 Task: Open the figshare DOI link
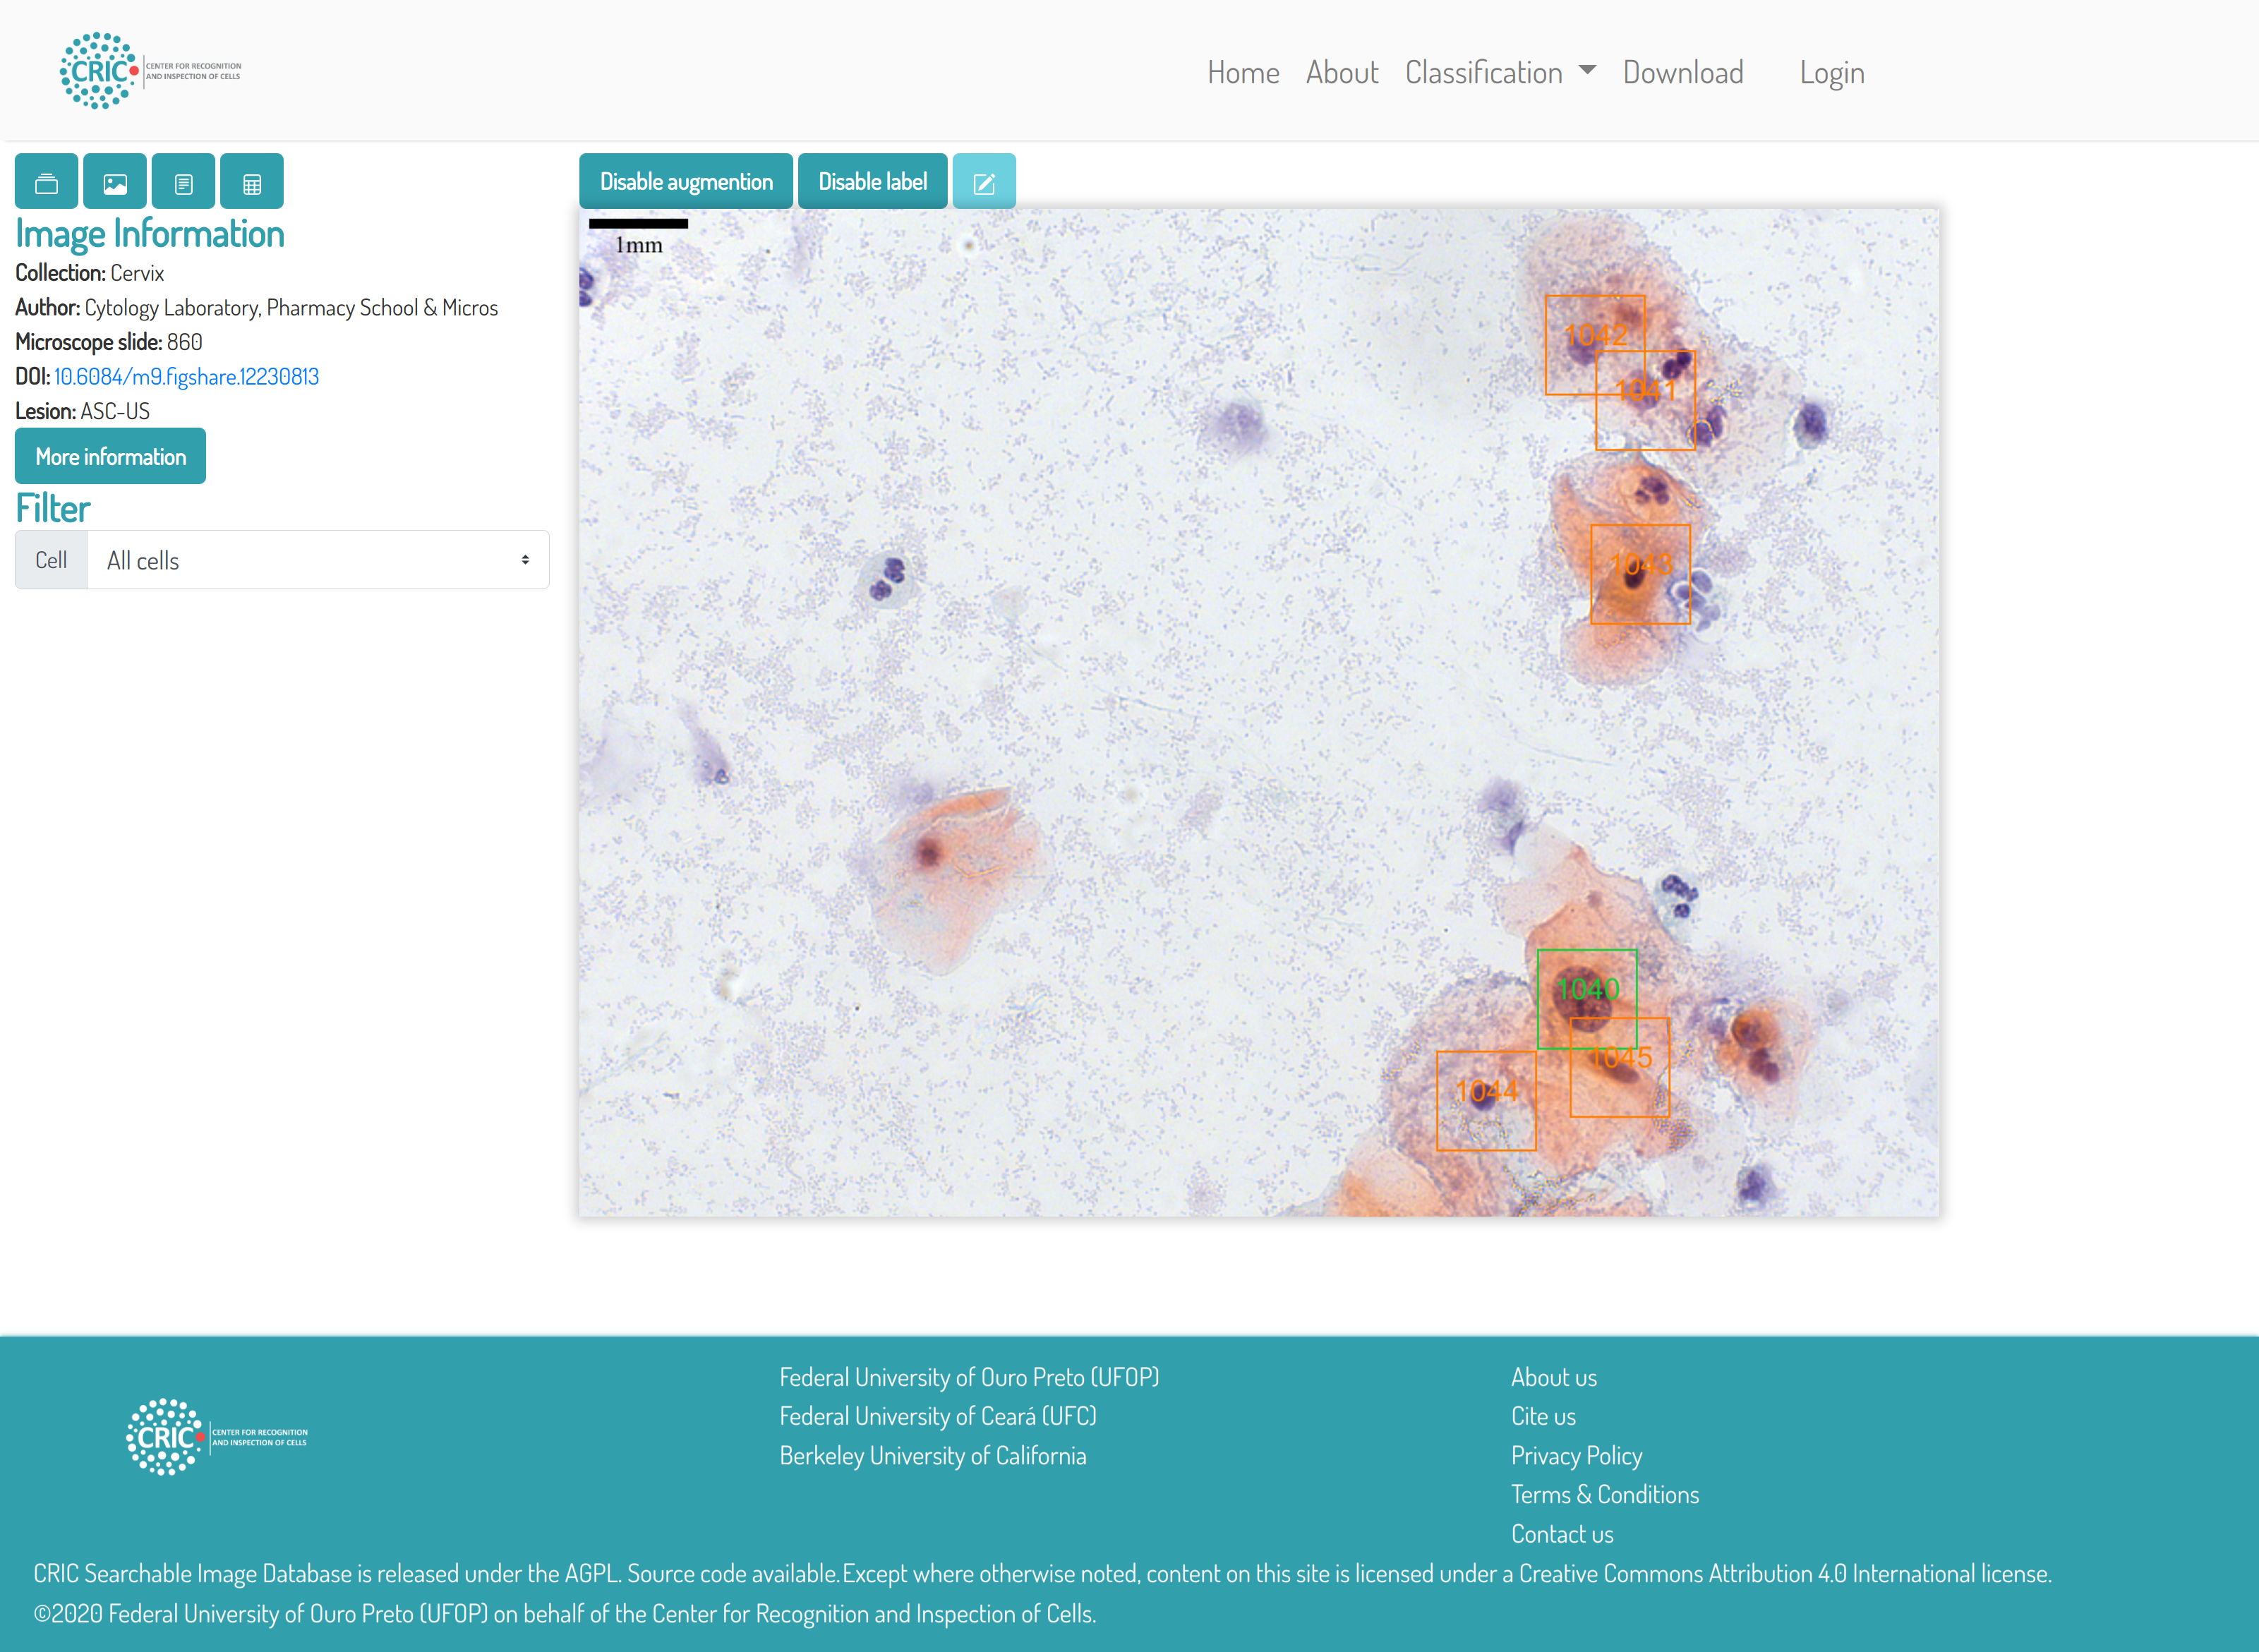(186, 377)
